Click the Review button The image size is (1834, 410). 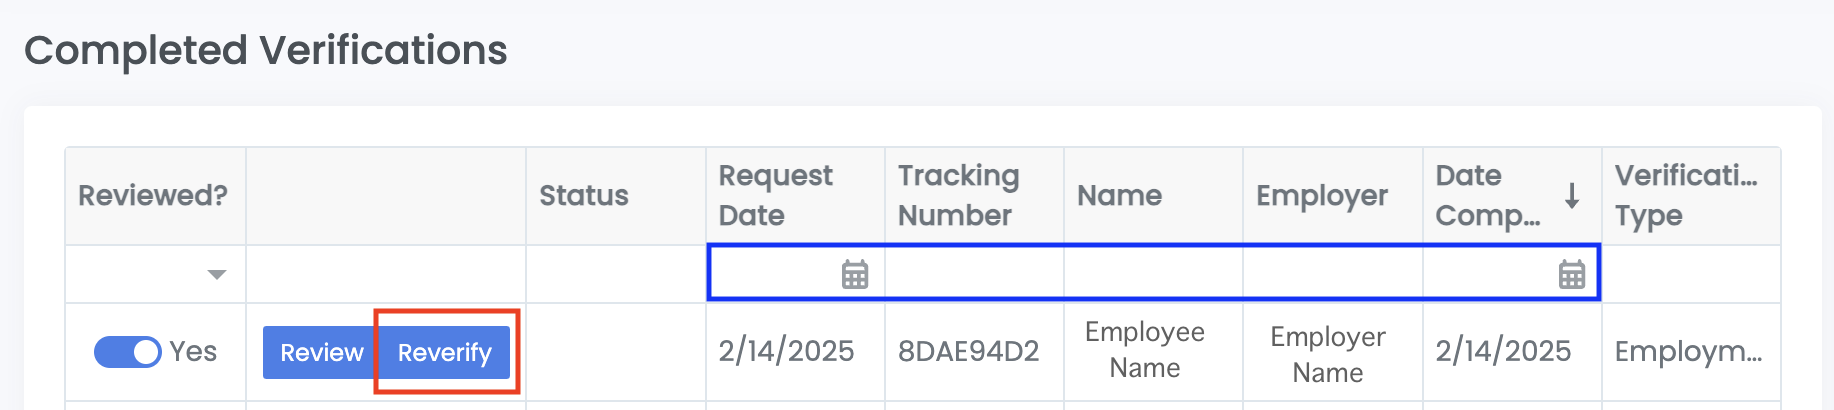click(321, 352)
